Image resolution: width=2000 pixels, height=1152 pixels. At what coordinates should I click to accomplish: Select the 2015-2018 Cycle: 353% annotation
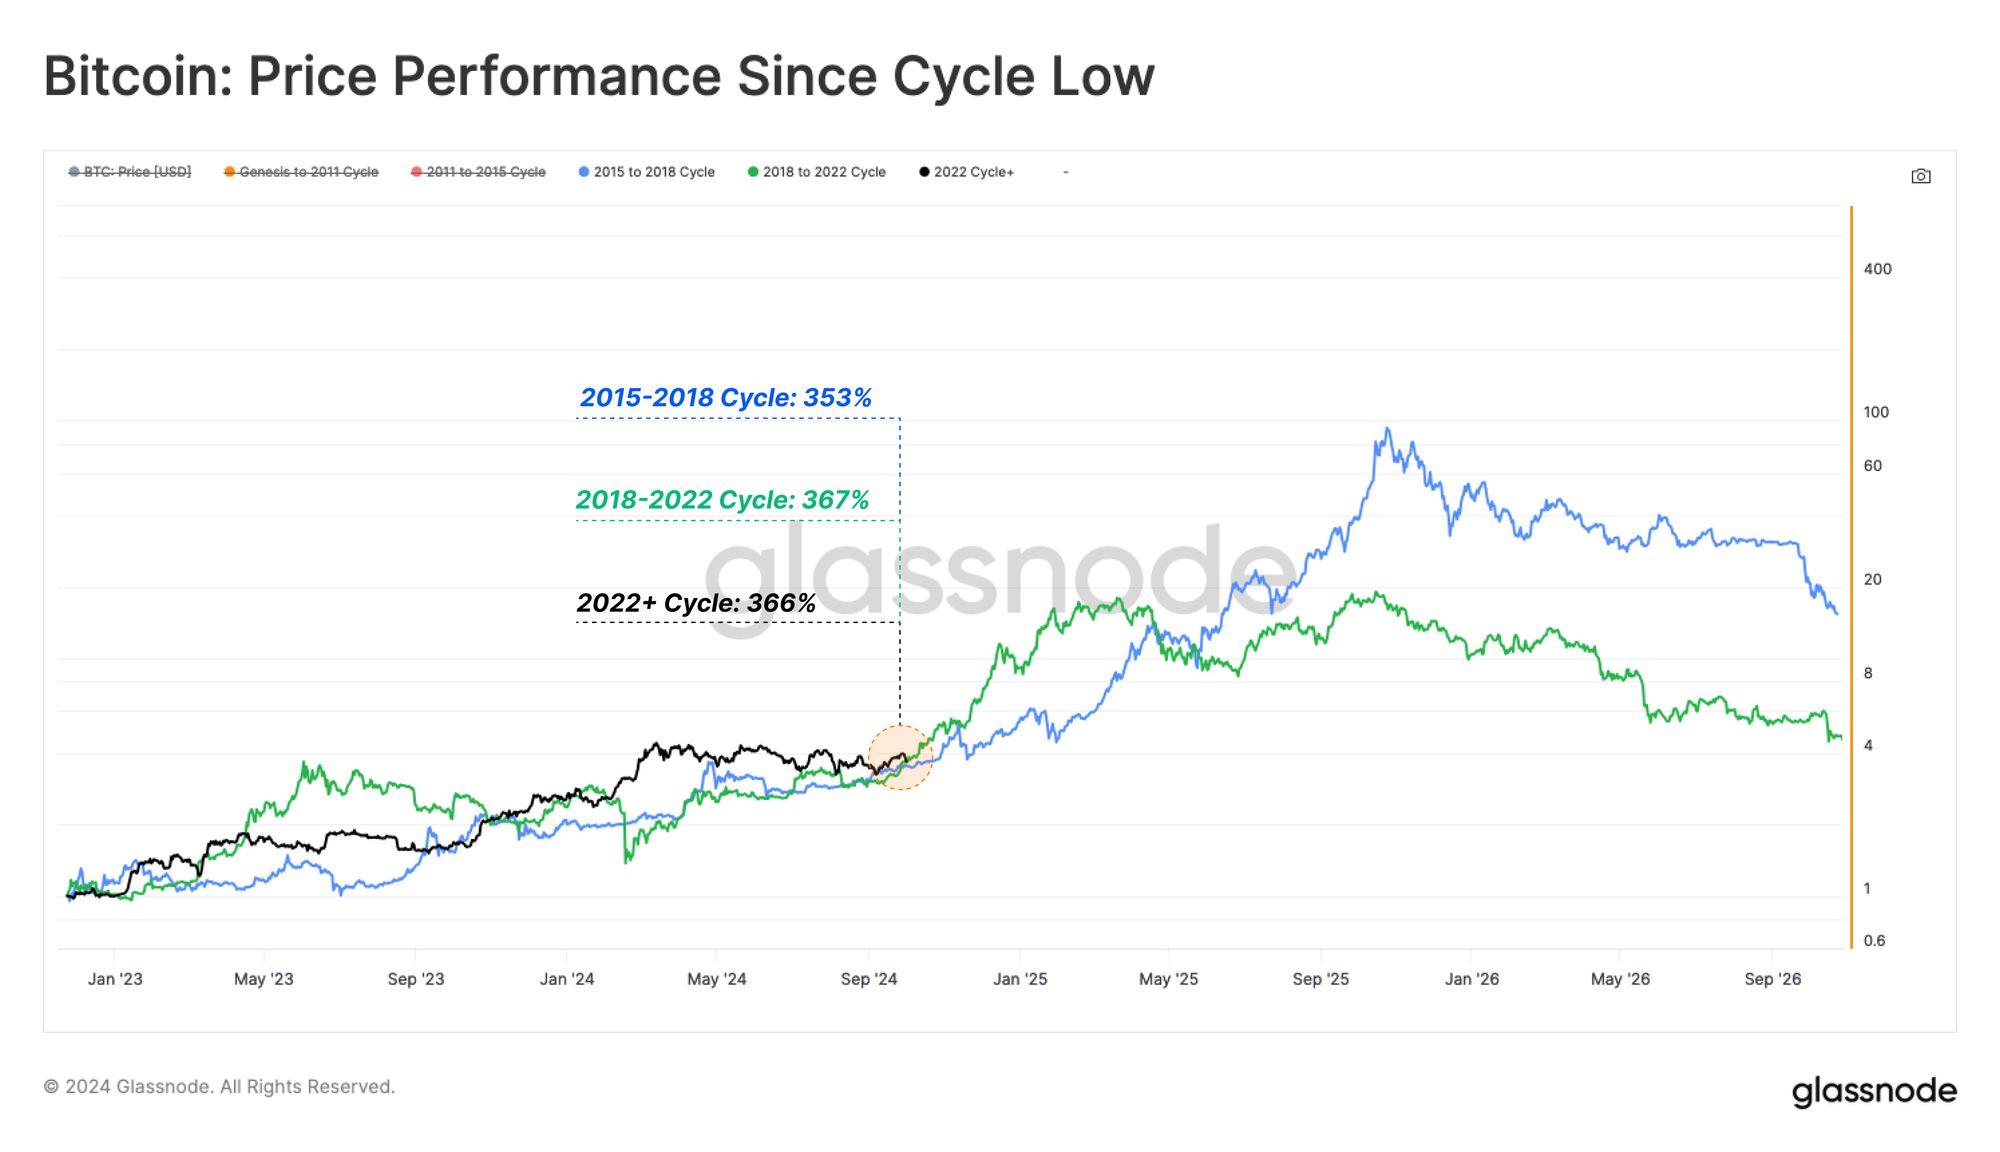726,397
